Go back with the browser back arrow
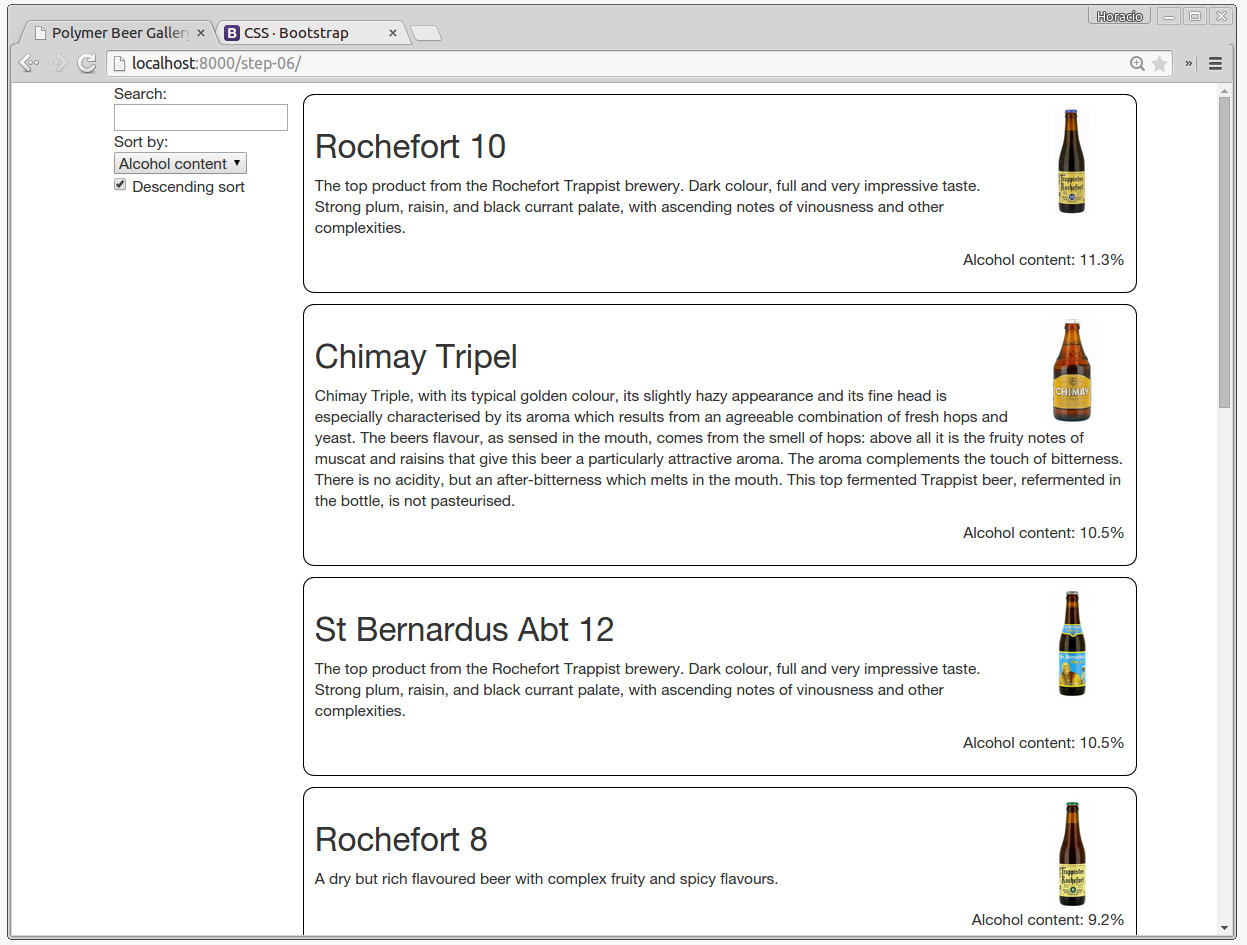The height and width of the screenshot is (945, 1247). coord(29,63)
